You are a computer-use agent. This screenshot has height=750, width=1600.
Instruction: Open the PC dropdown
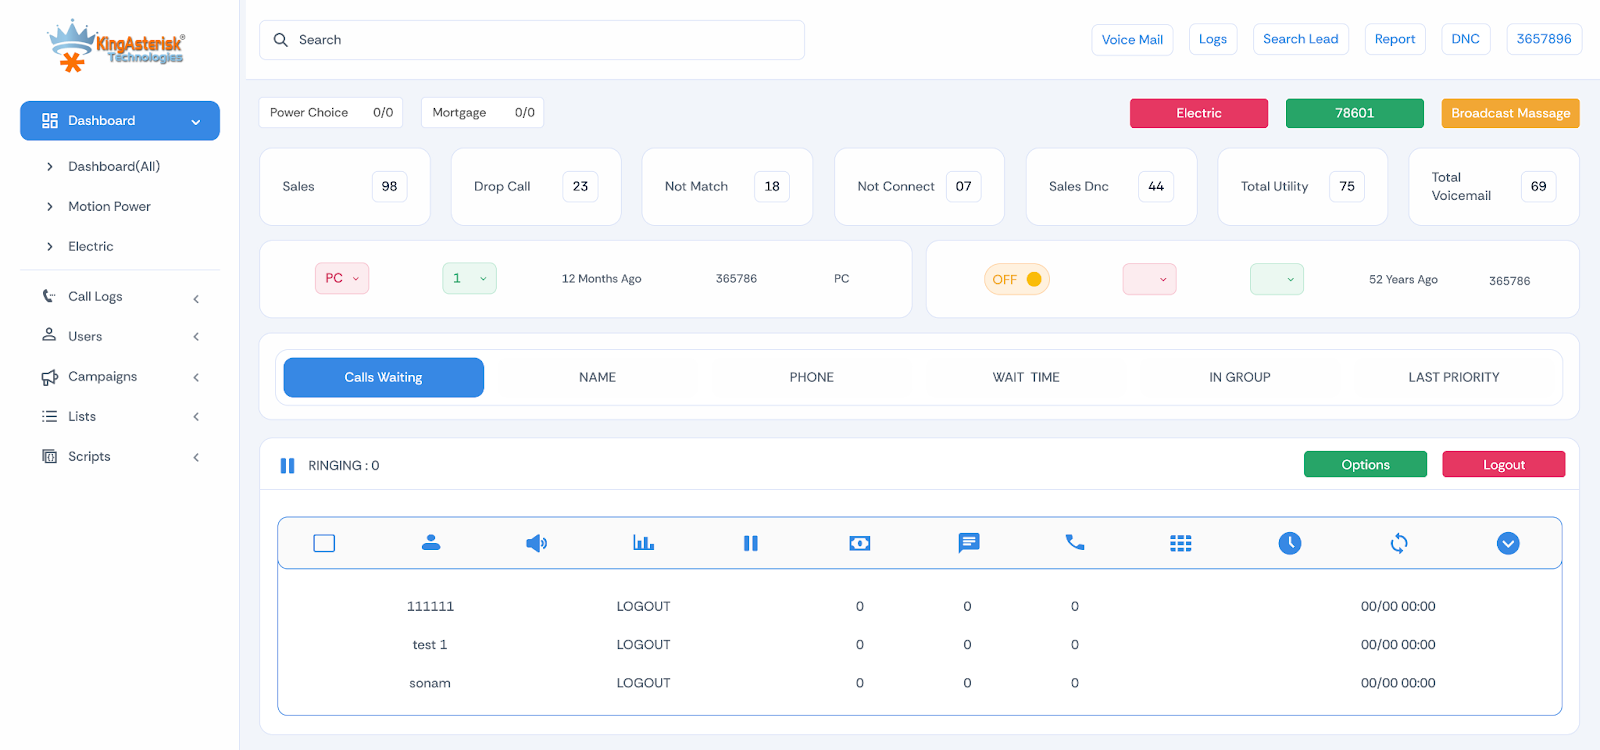(x=342, y=278)
